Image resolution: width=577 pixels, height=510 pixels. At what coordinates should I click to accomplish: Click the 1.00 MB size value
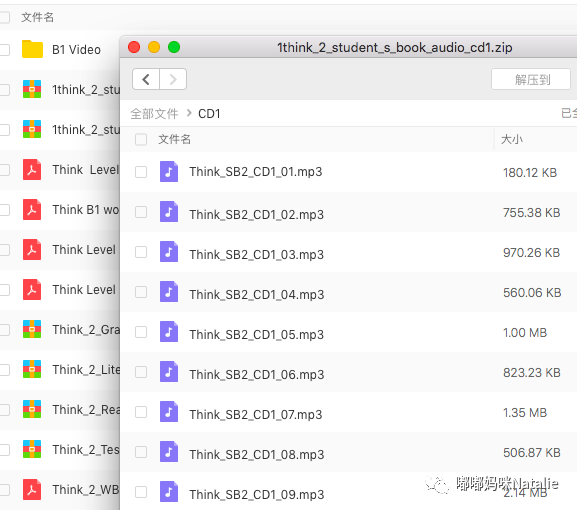[525, 333]
